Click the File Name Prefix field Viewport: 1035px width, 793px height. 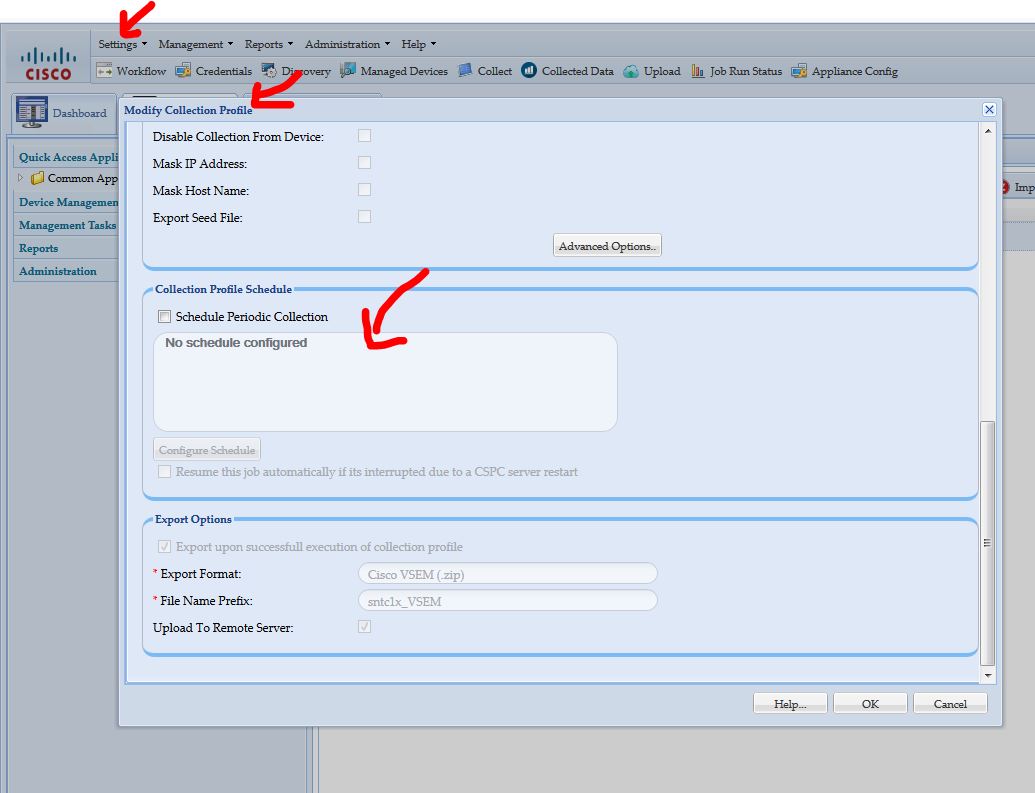click(507, 601)
